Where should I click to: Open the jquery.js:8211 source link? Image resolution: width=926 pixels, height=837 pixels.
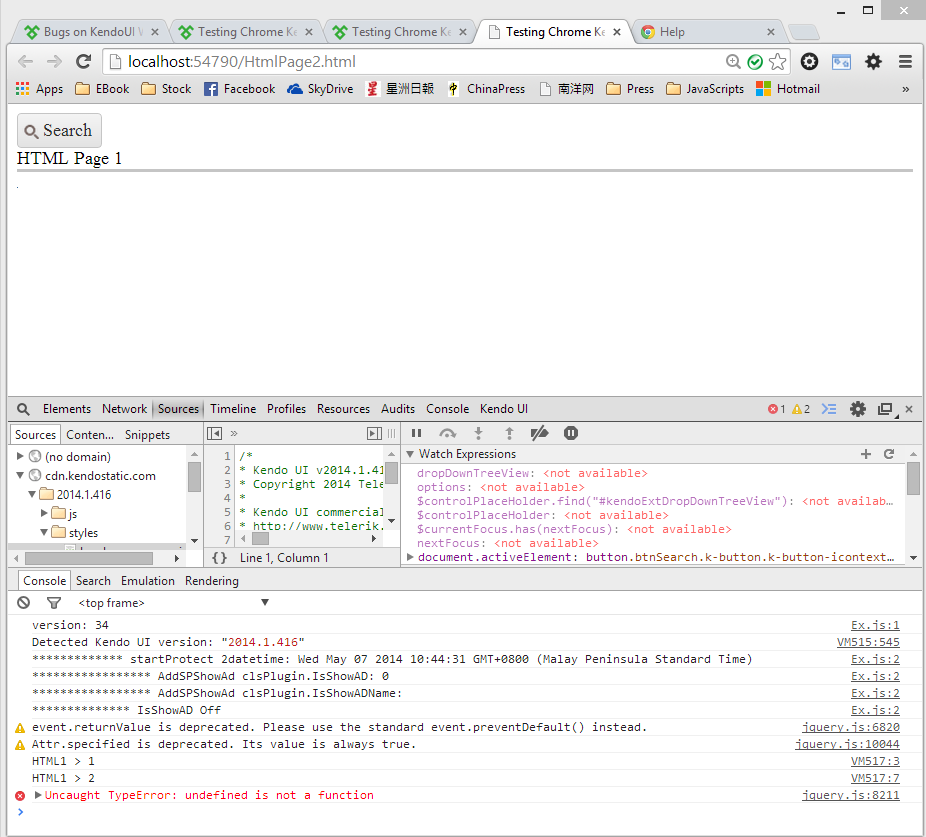(850, 796)
